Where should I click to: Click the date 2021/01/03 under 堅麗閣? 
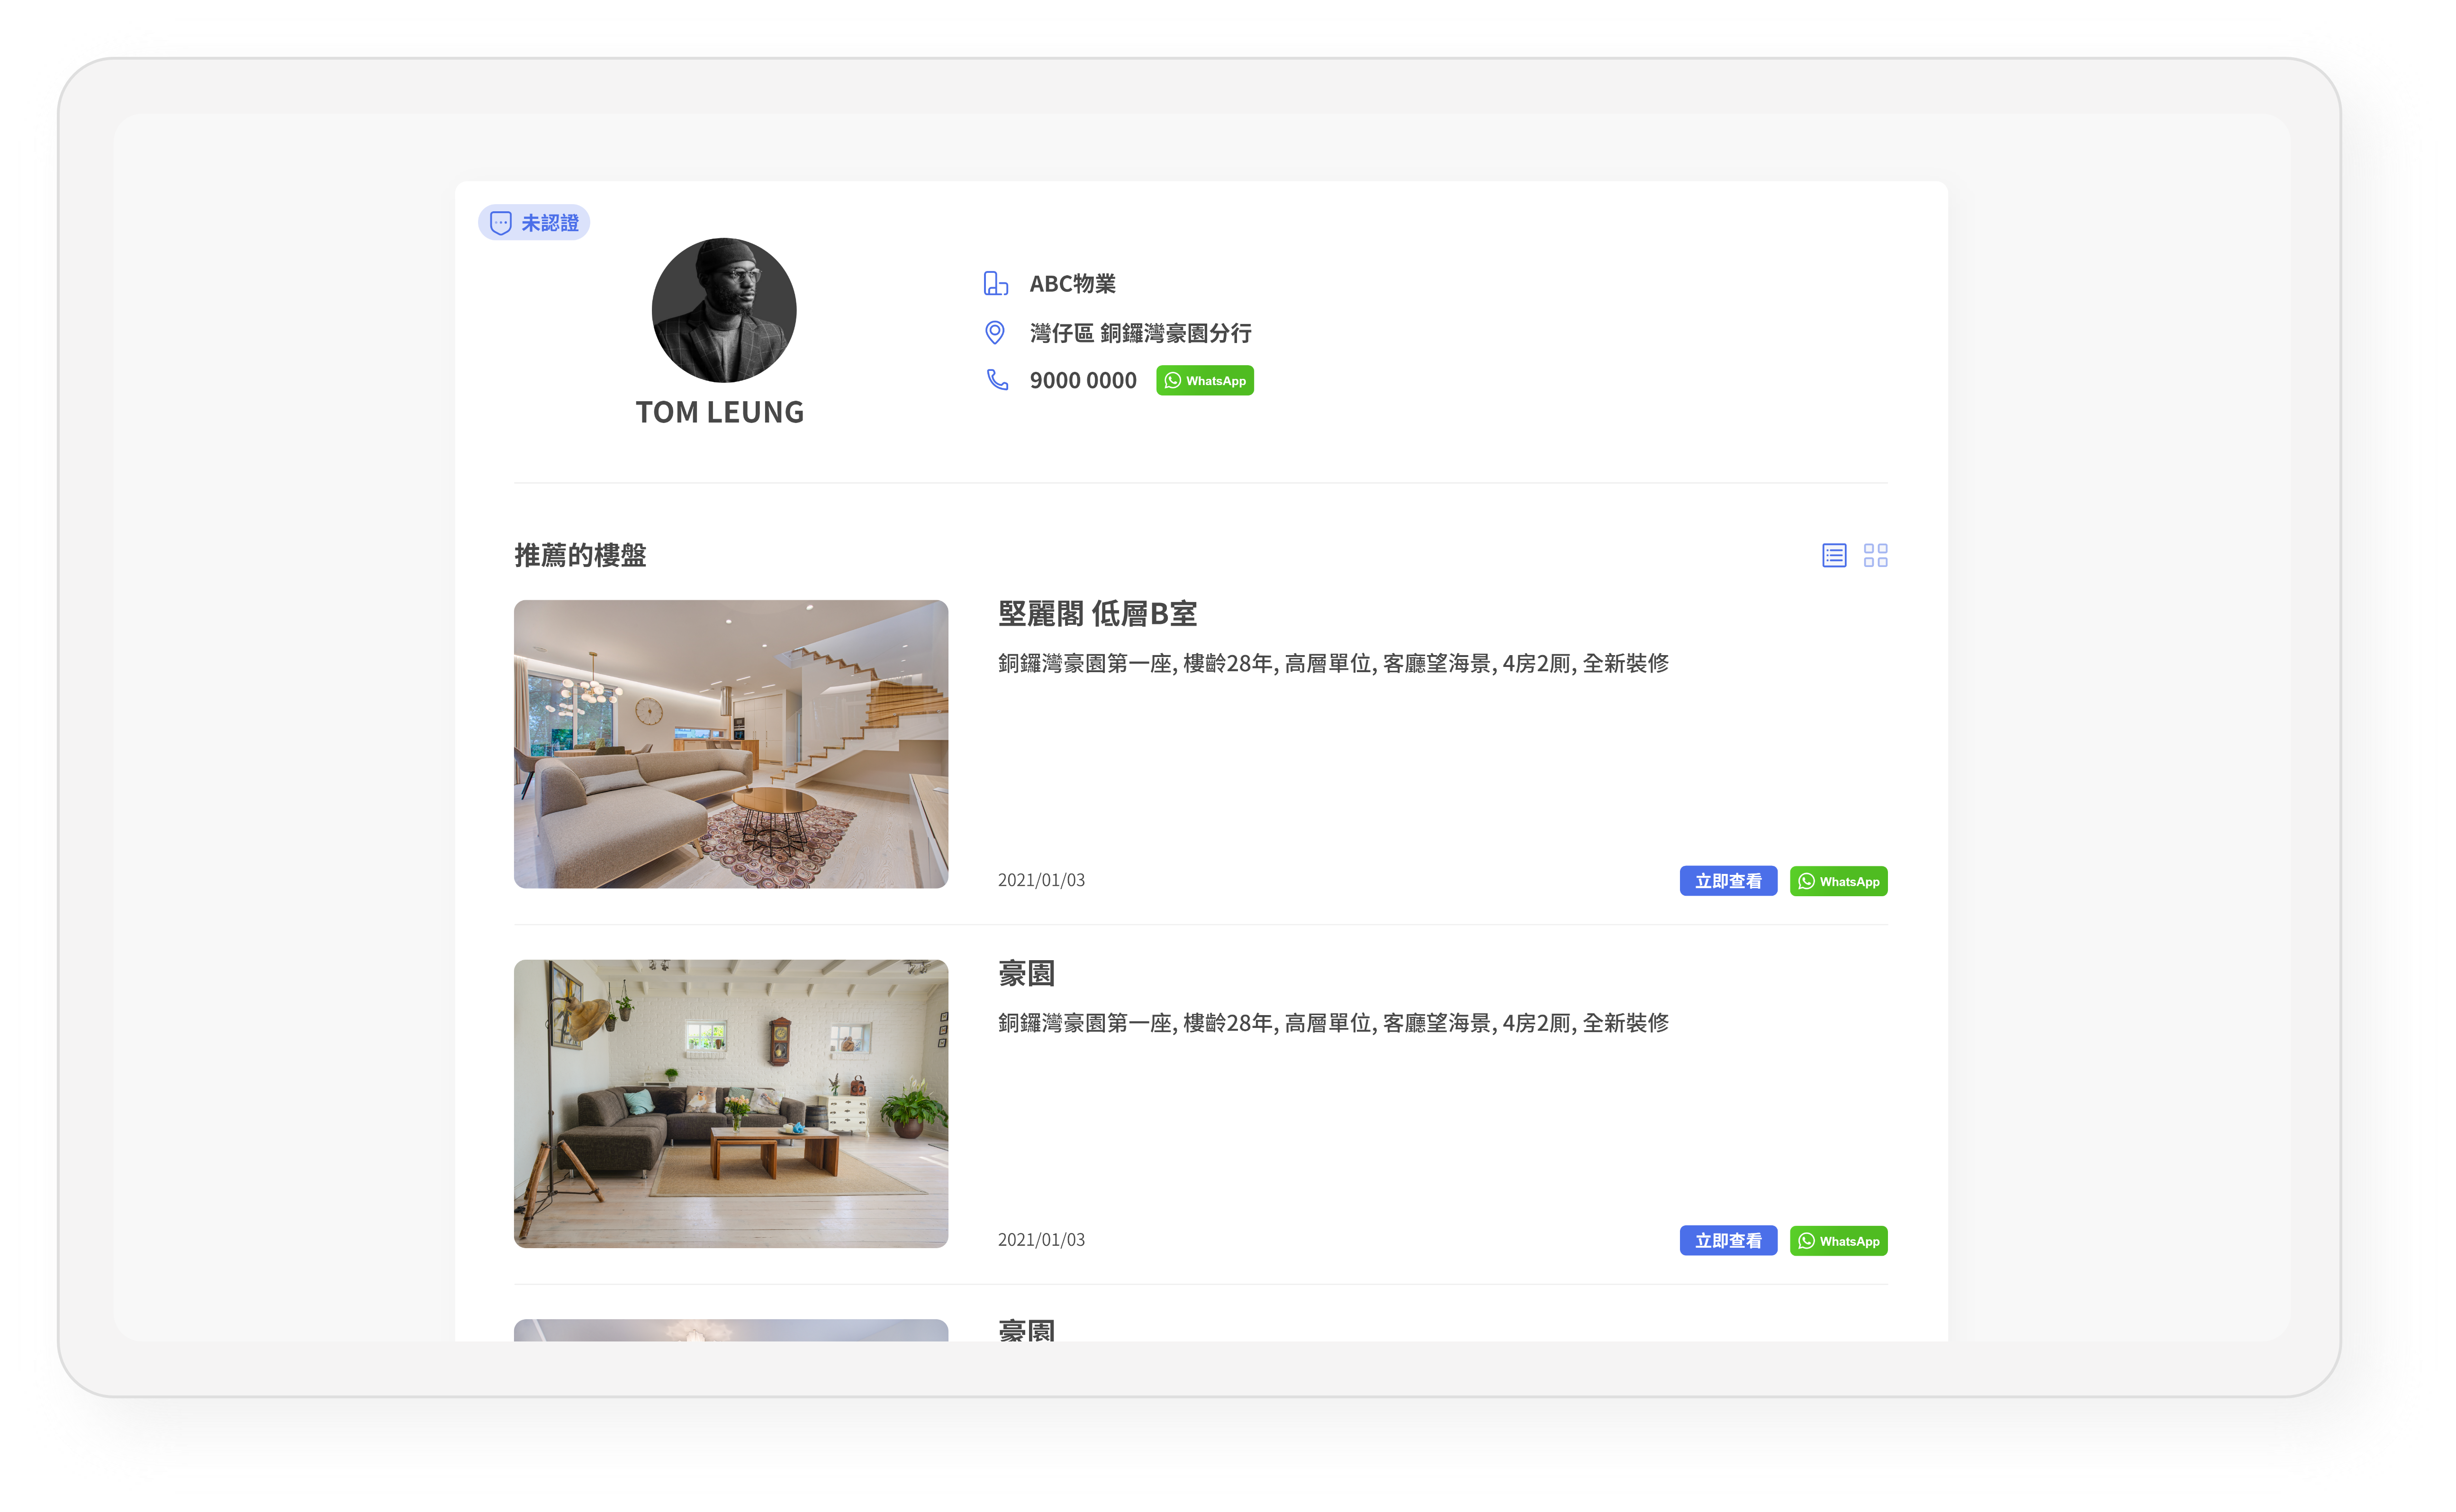(x=1041, y=880)
